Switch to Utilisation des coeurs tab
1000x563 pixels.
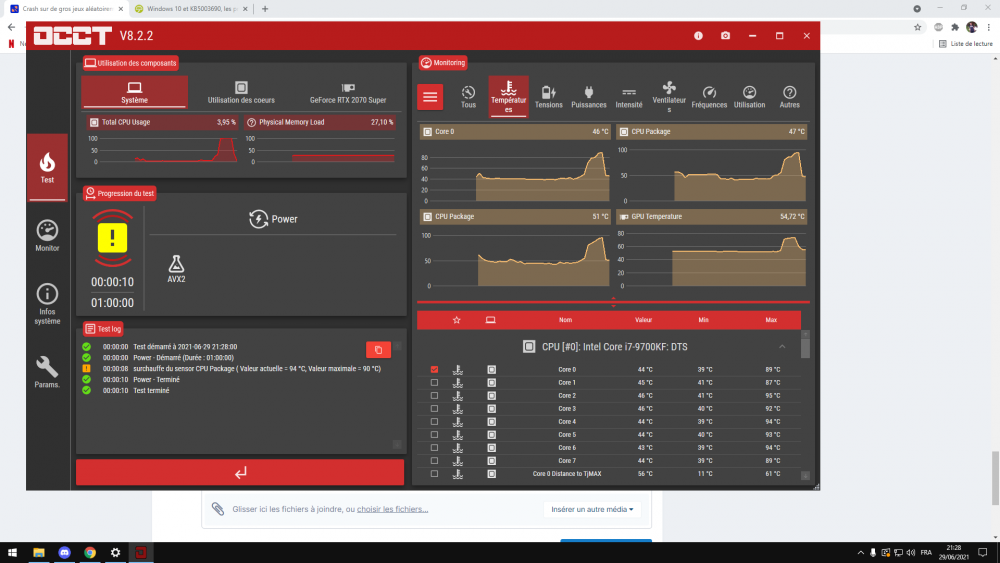point(241,93)
